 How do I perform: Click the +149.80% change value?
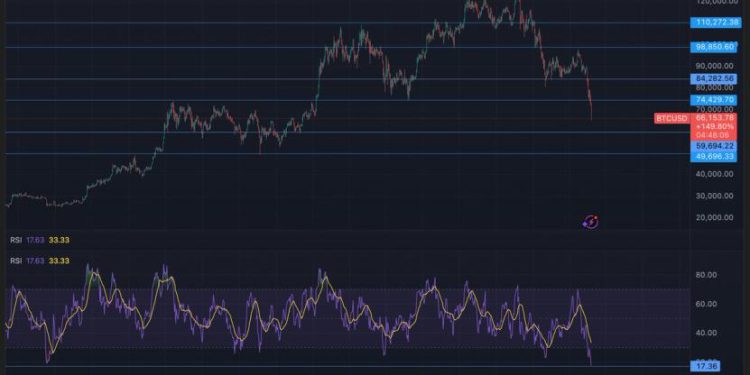point(715,126)
